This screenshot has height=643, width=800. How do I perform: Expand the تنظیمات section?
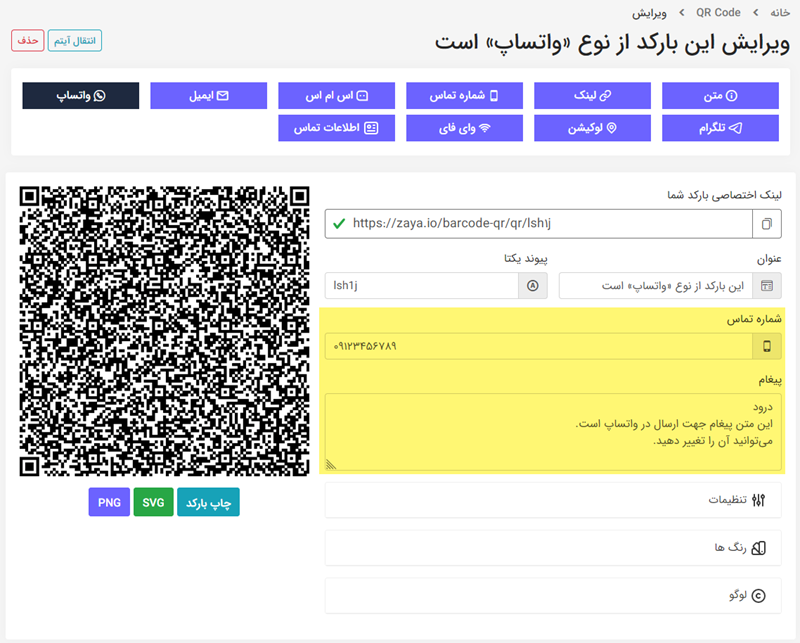coord(553,500)
